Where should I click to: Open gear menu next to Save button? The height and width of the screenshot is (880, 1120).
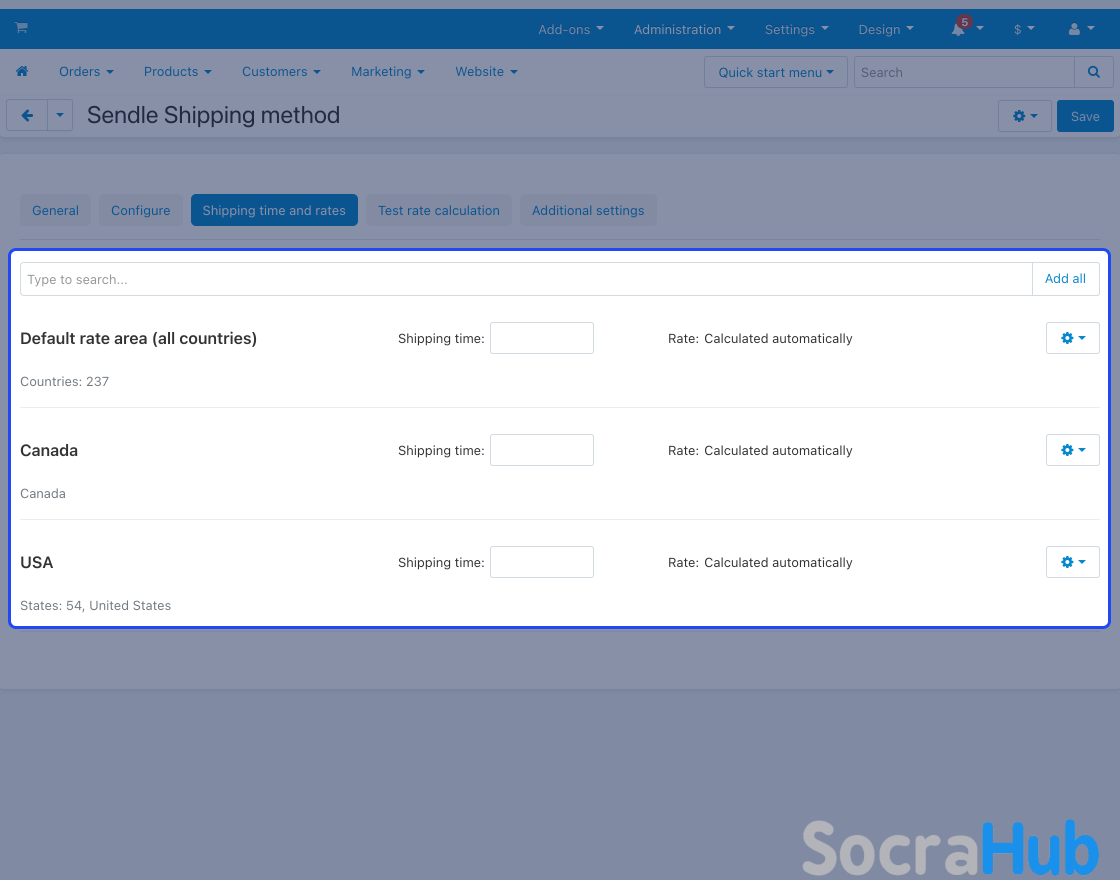click(1024, 116)
